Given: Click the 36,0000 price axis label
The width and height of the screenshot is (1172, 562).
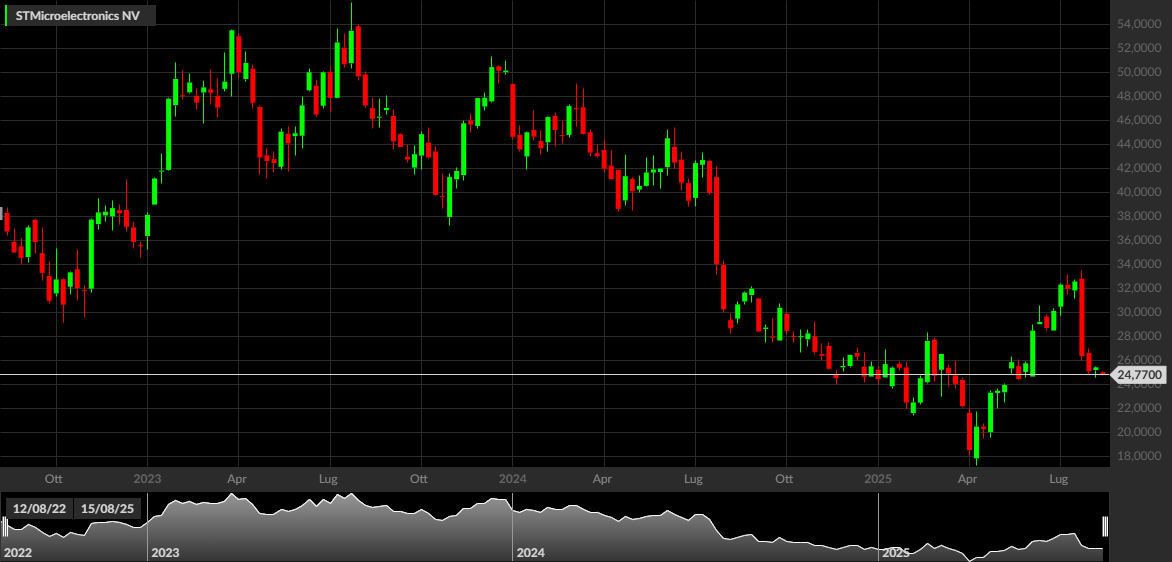Looking at the screenshot, I should [1139, 241].
